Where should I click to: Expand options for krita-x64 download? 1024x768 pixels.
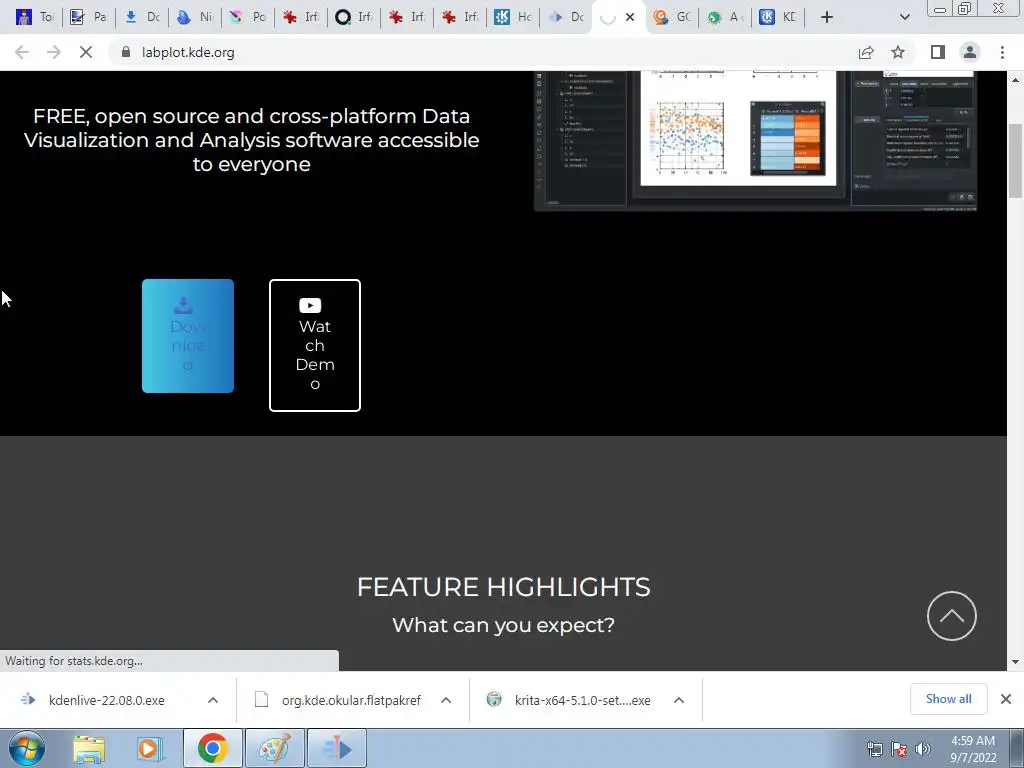pos(679,700)
